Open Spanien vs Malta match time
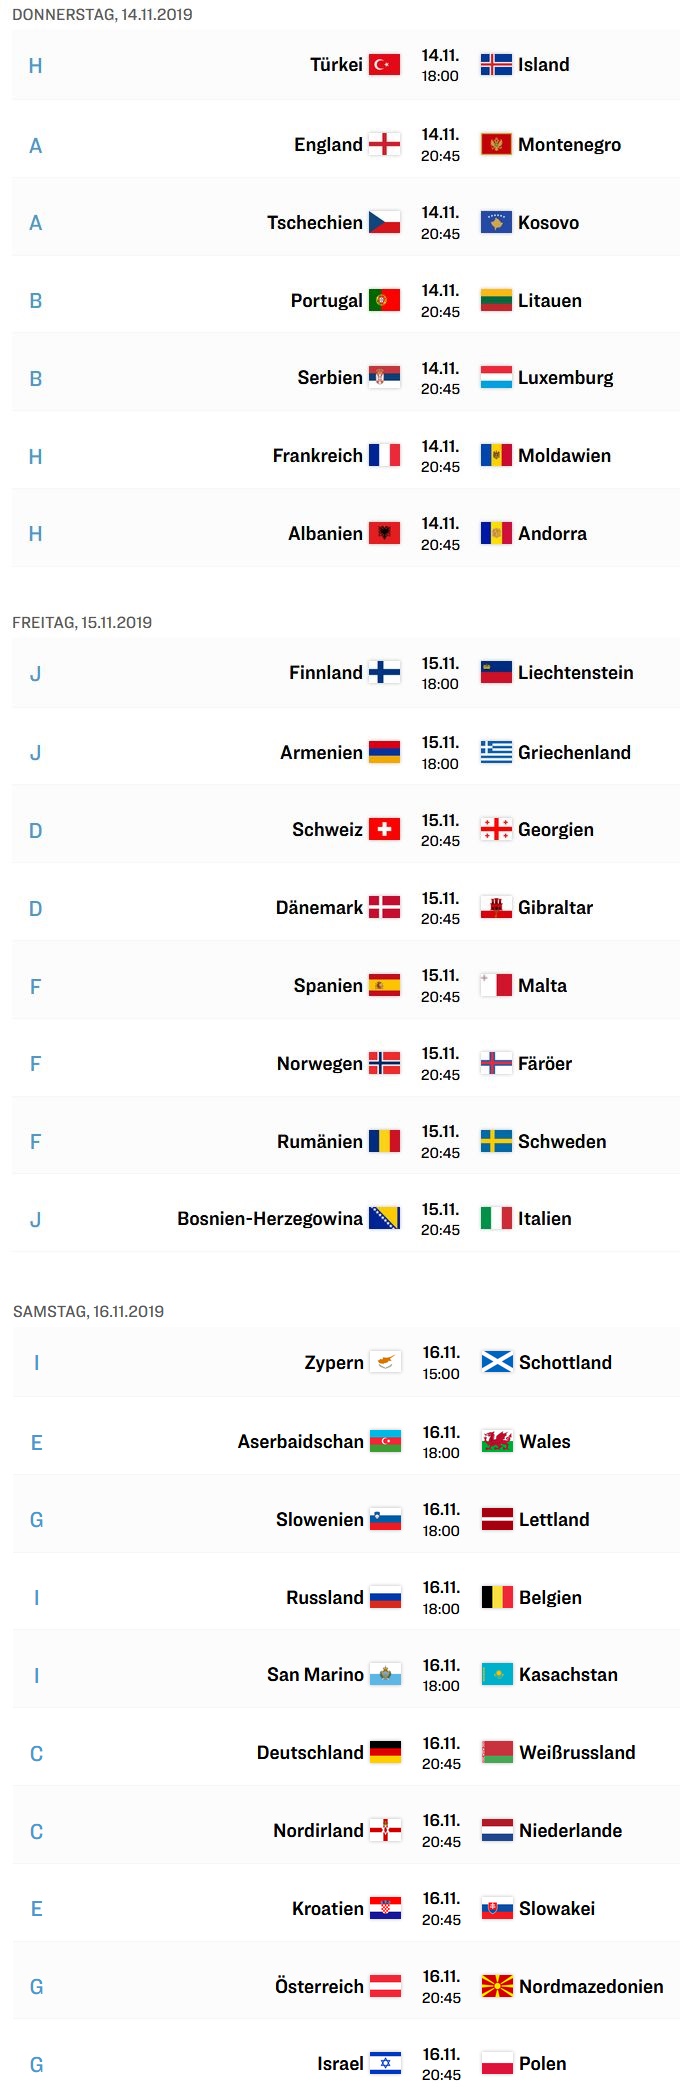The image size is (680, 2098). [x=440, y=986]
